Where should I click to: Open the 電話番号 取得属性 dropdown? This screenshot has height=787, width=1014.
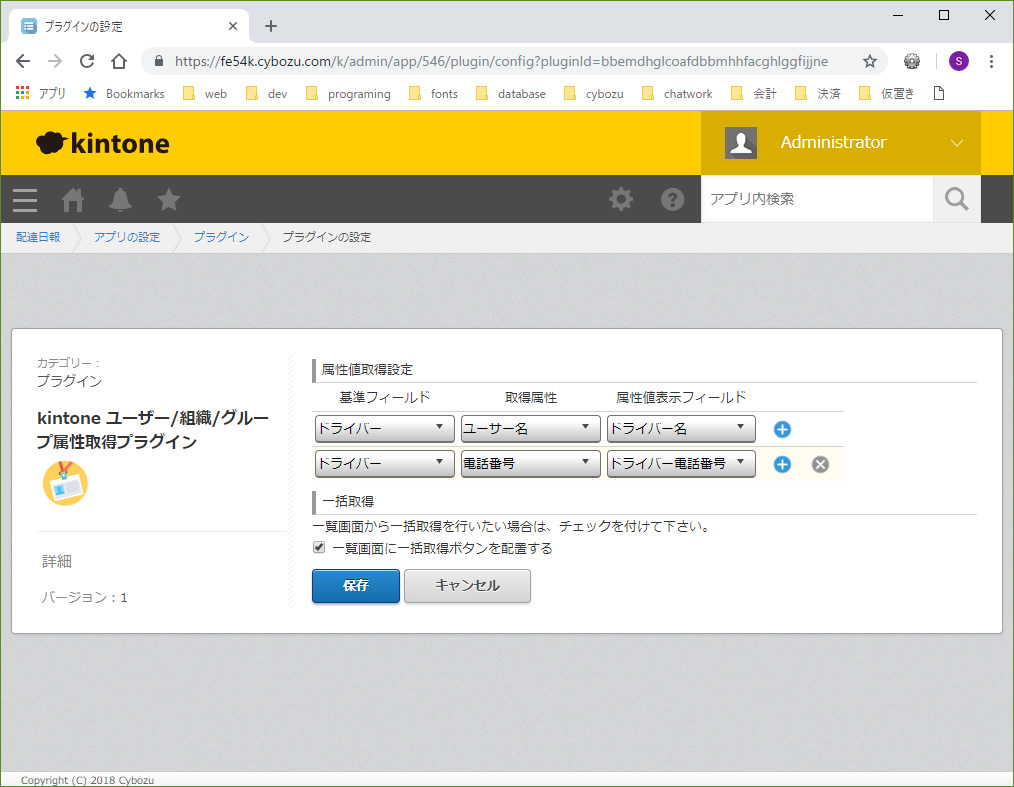click(531, 464)
